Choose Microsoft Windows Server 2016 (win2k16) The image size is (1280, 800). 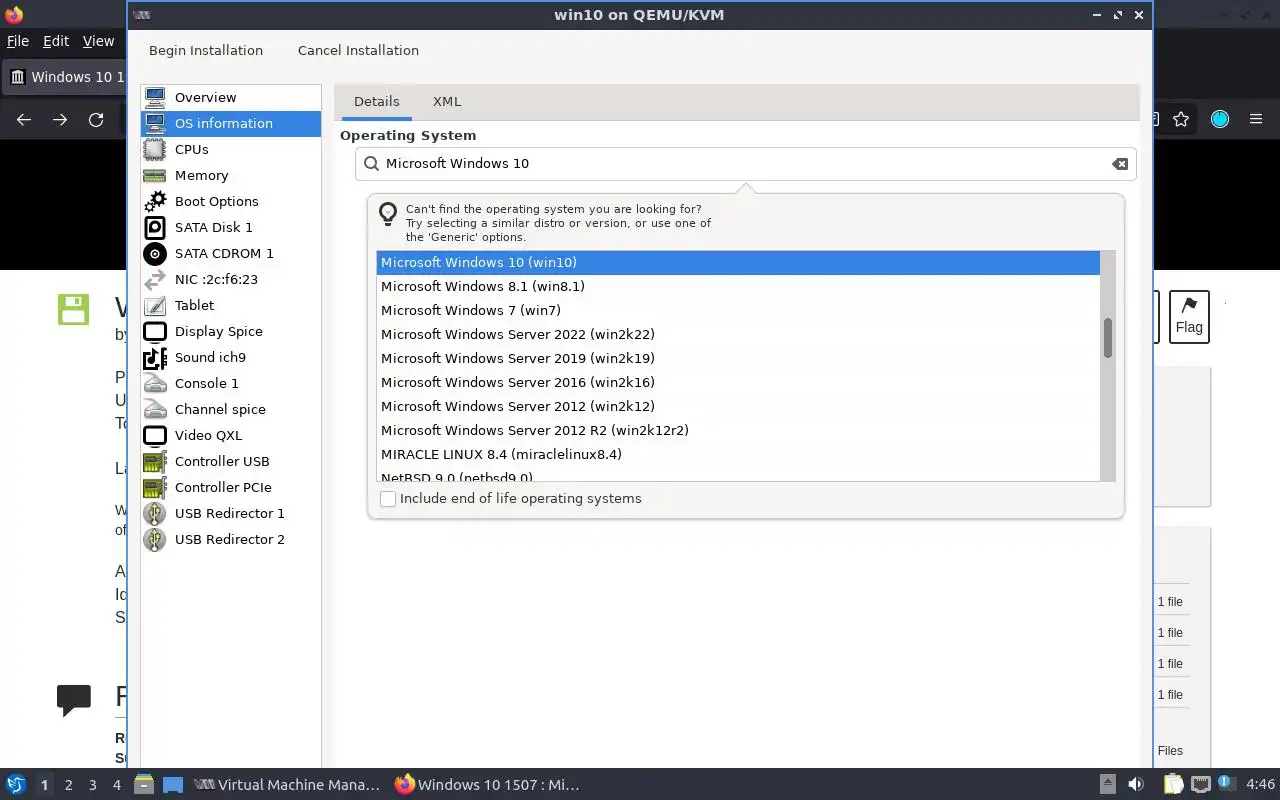[738, 382]
